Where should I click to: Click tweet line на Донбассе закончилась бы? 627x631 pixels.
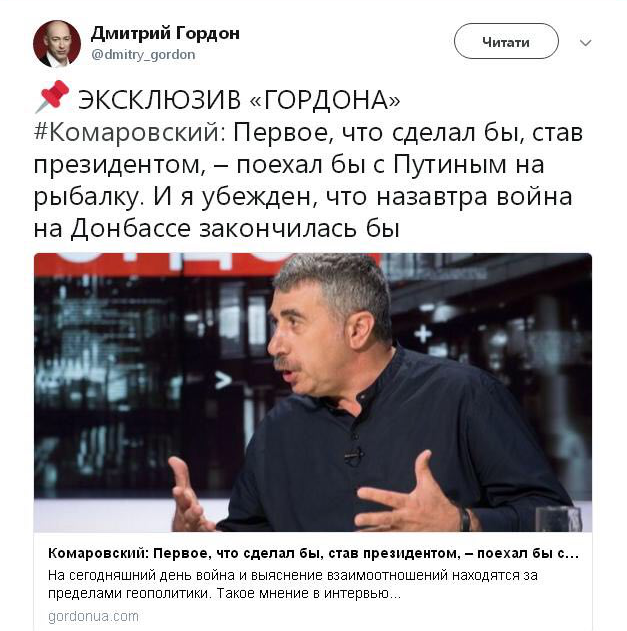[x=217, y=229]
